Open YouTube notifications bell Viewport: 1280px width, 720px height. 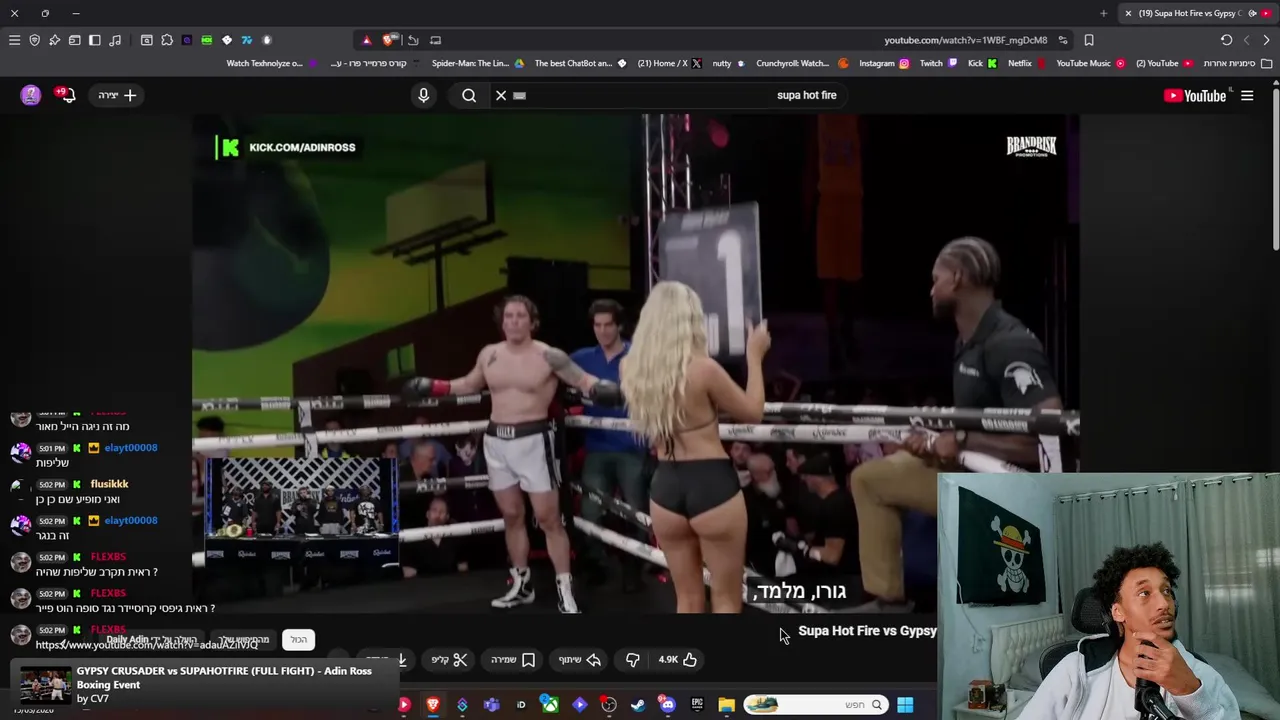[x=67, y=95]
